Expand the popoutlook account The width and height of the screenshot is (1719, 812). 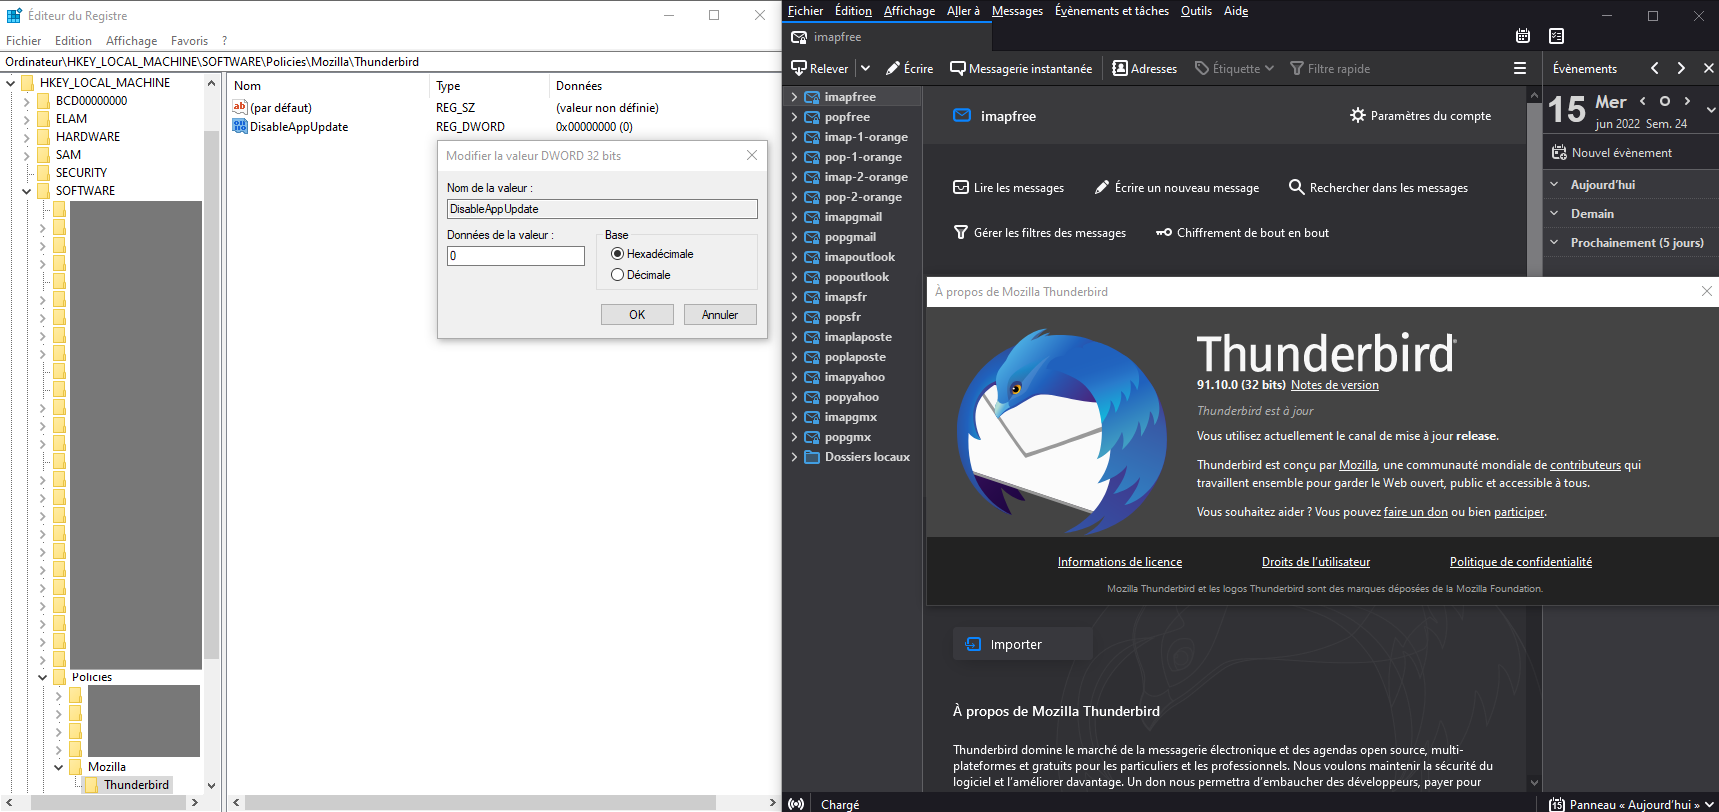795,277
